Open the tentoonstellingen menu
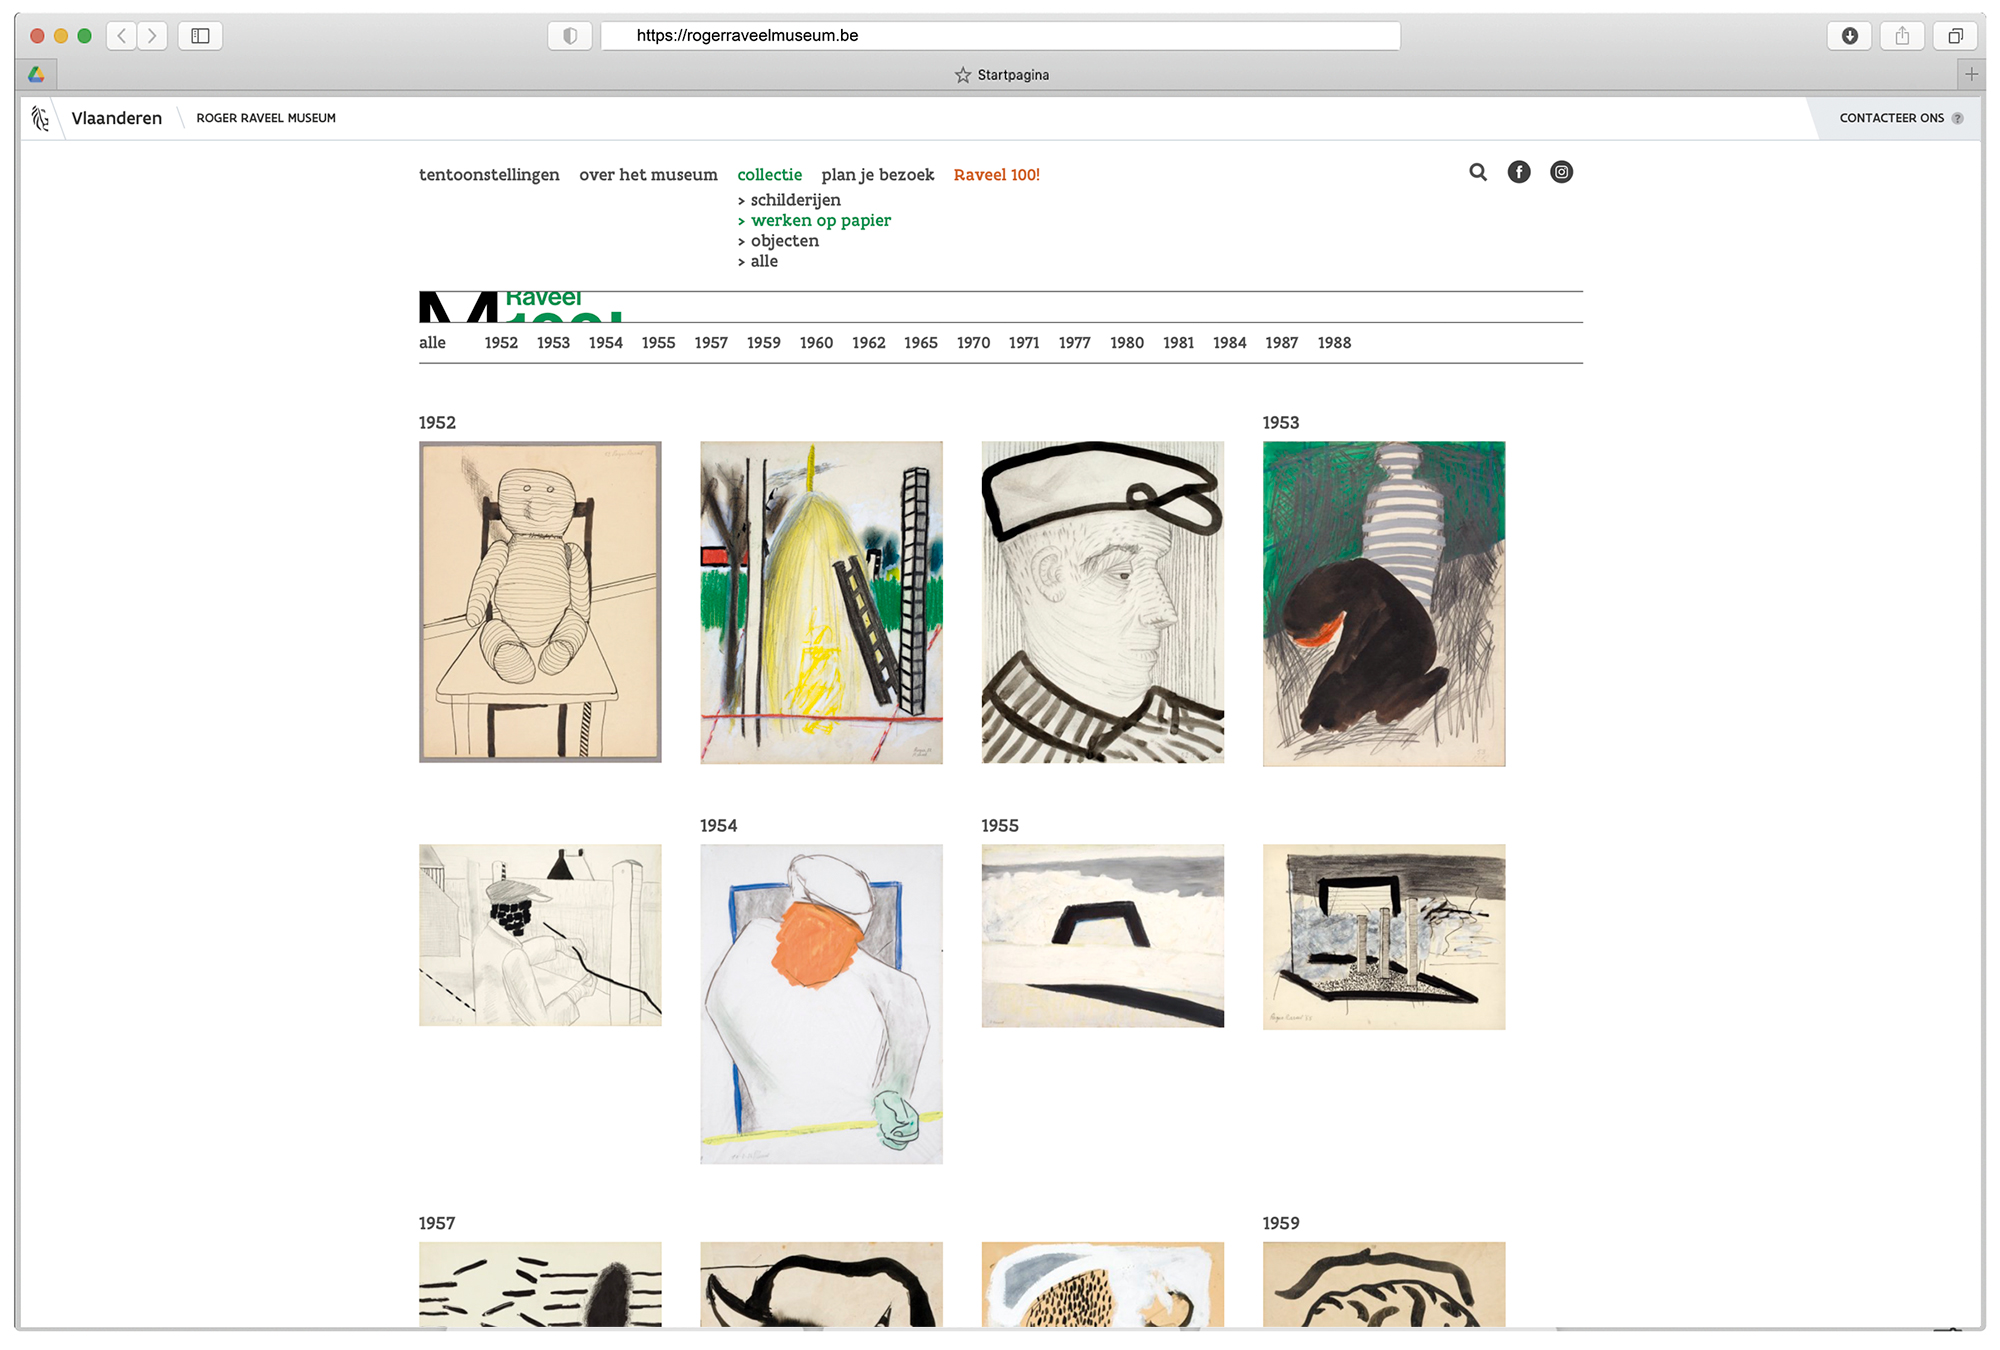 pos(489,175)
